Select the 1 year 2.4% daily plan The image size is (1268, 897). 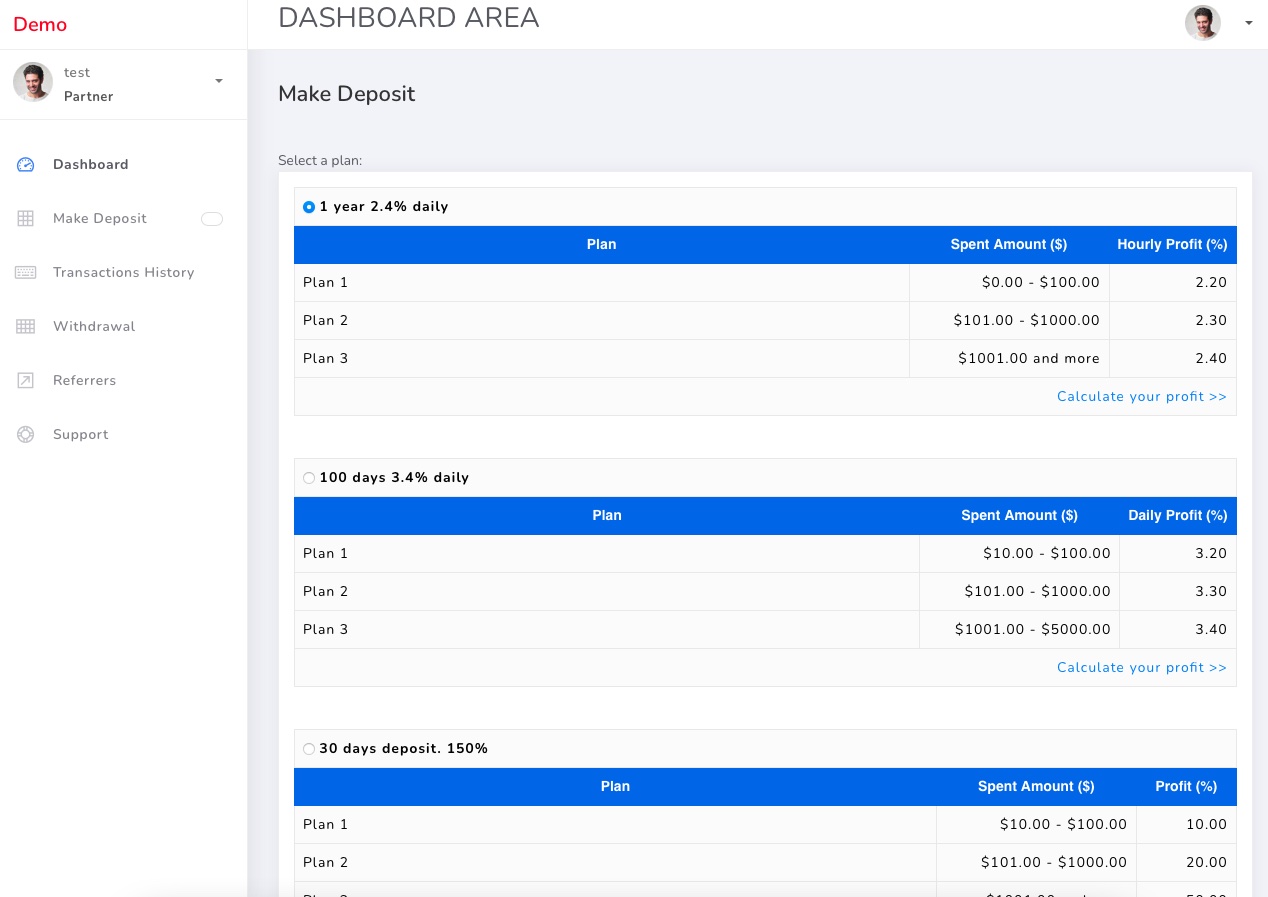[309, 207]
